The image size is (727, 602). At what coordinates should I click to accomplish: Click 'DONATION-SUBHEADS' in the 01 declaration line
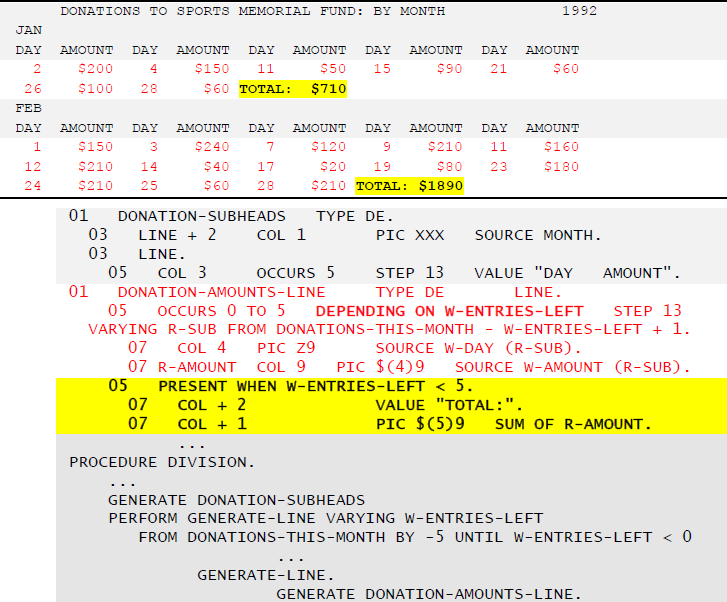pyautogui.click(x=202, y=216)
